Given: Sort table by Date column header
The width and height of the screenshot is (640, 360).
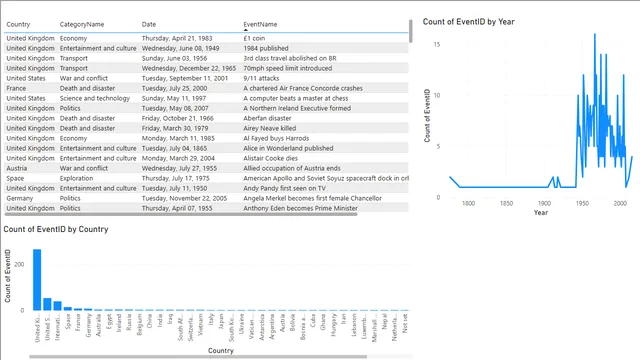Looking at the screenshot, I should click(149, 24).
